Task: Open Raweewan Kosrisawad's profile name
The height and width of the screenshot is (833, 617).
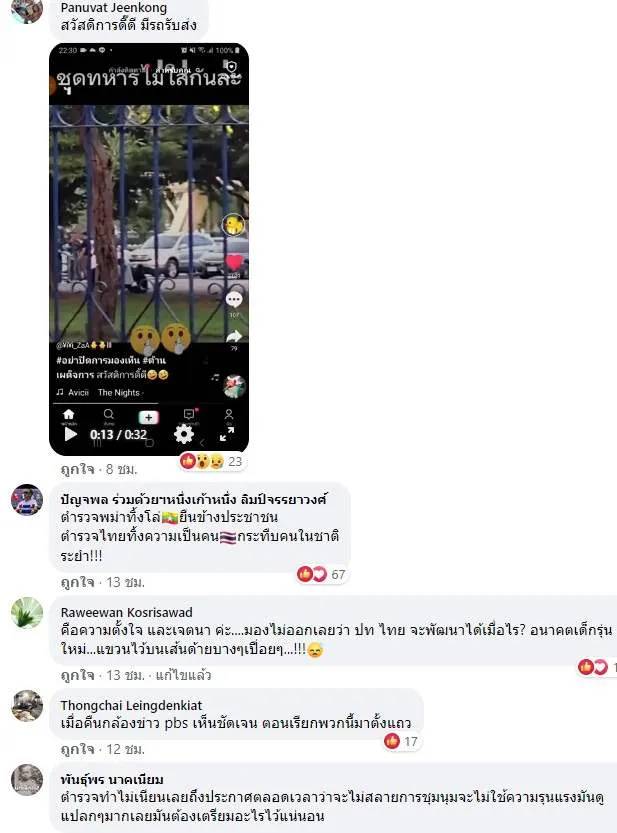Action: (126, 612)
